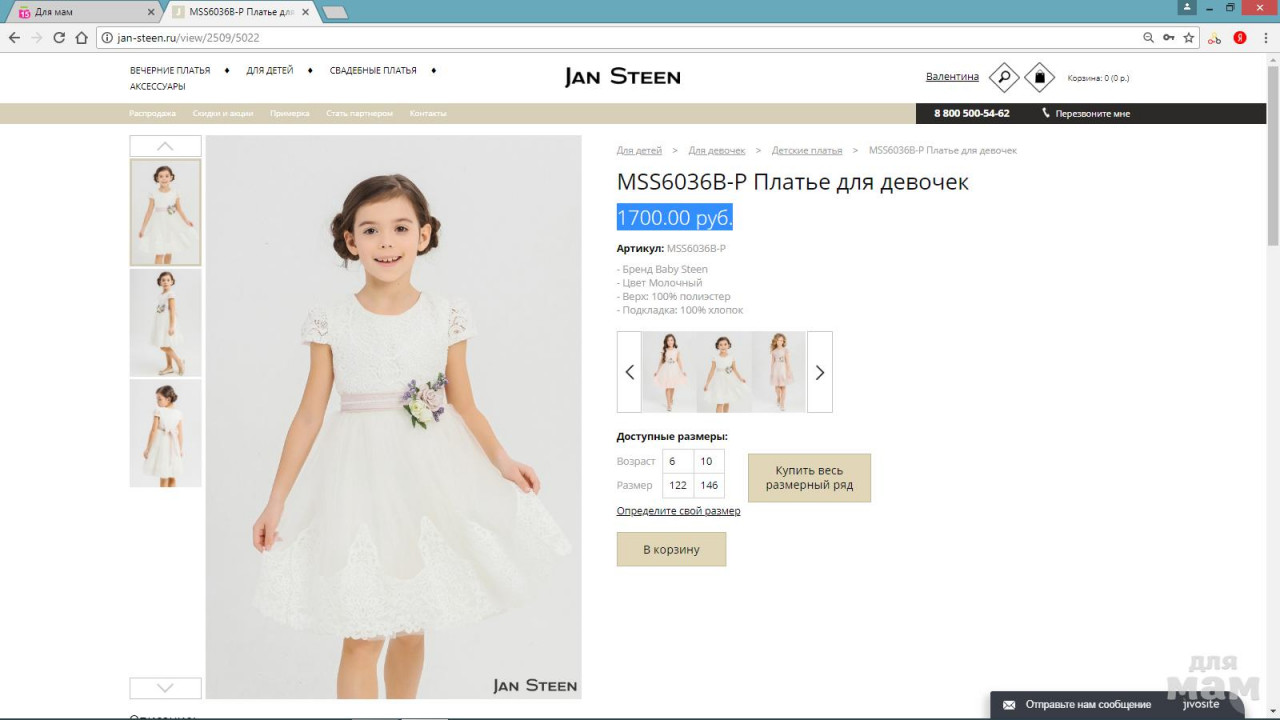Select the pink dress thumbnail in related carousel
The image size is (1280, 720).
(669, 372)
